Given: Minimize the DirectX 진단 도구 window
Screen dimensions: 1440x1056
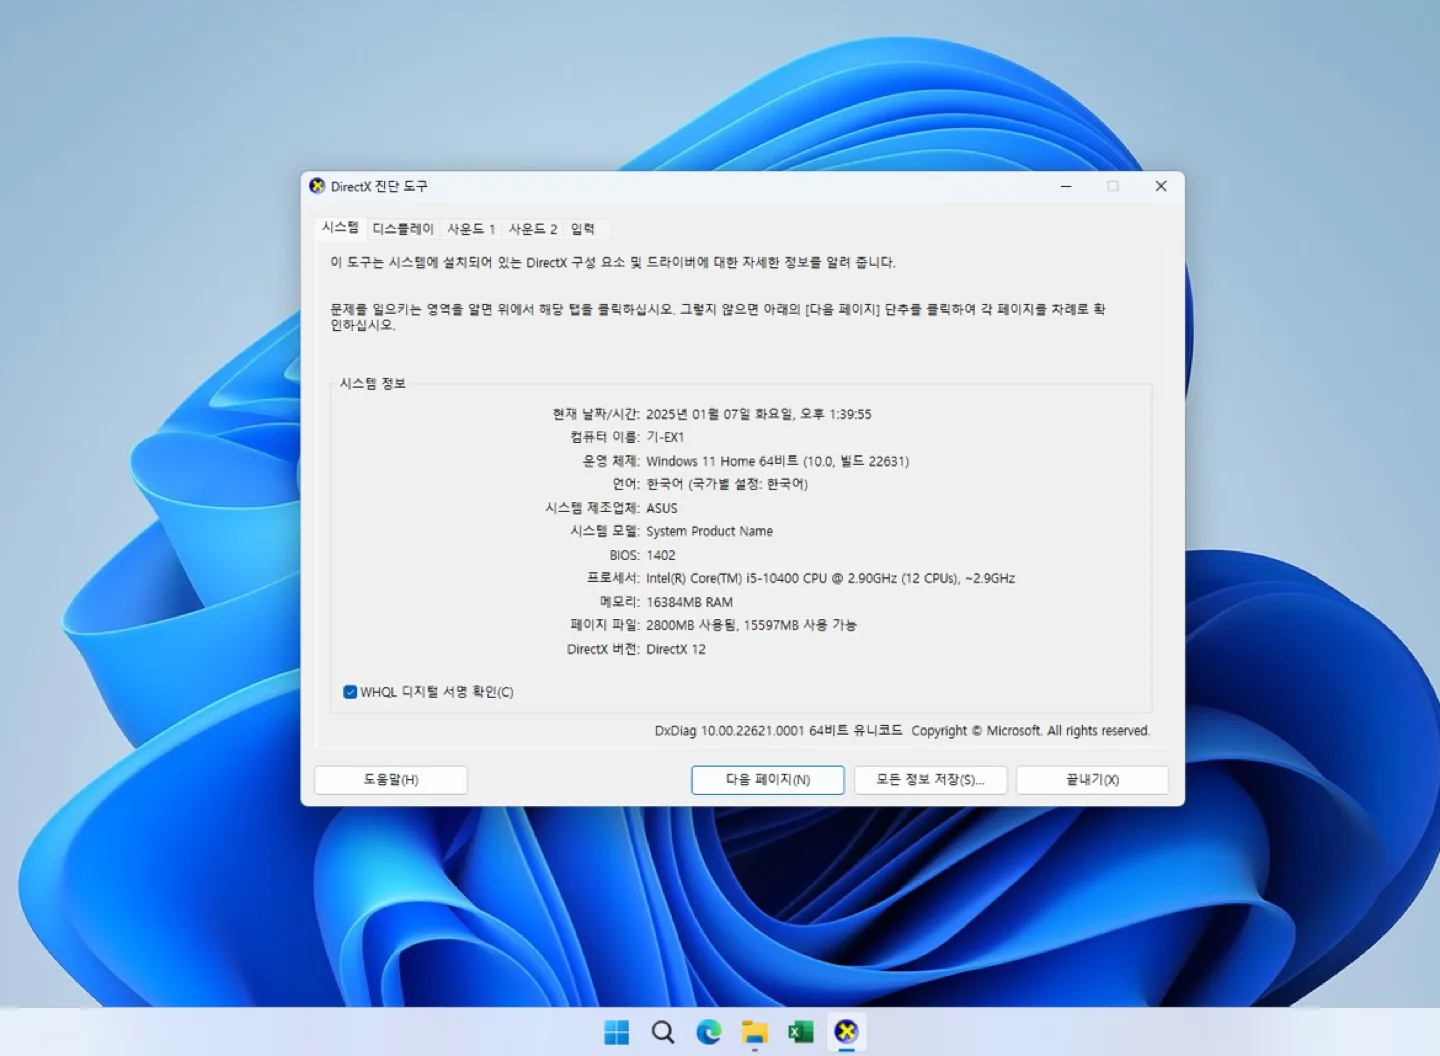Looking at the screenshot, I should pyautogui.click(x=1066, y=186).
